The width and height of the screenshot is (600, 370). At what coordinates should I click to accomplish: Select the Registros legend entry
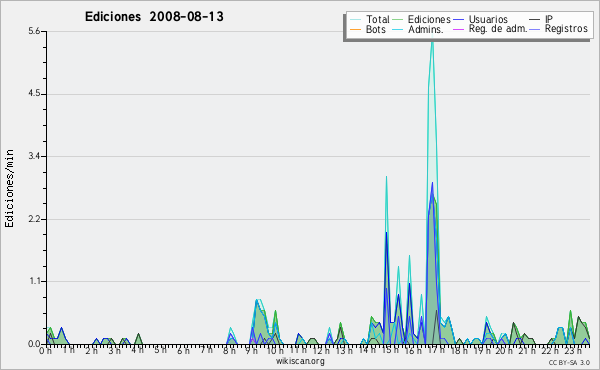(x=566, y=29)
